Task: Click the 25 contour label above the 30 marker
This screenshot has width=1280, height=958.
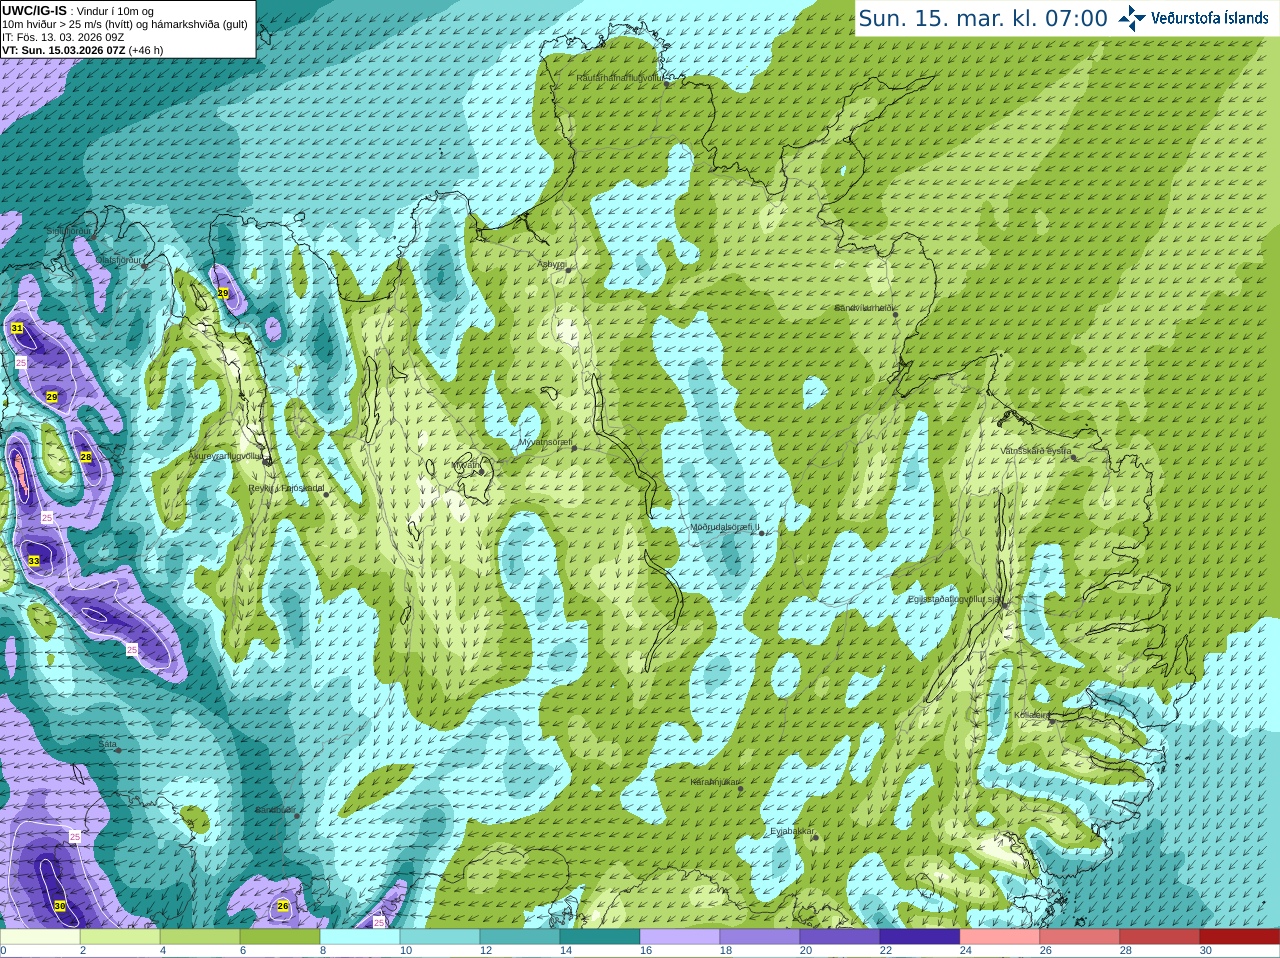Action: (74, 836)
